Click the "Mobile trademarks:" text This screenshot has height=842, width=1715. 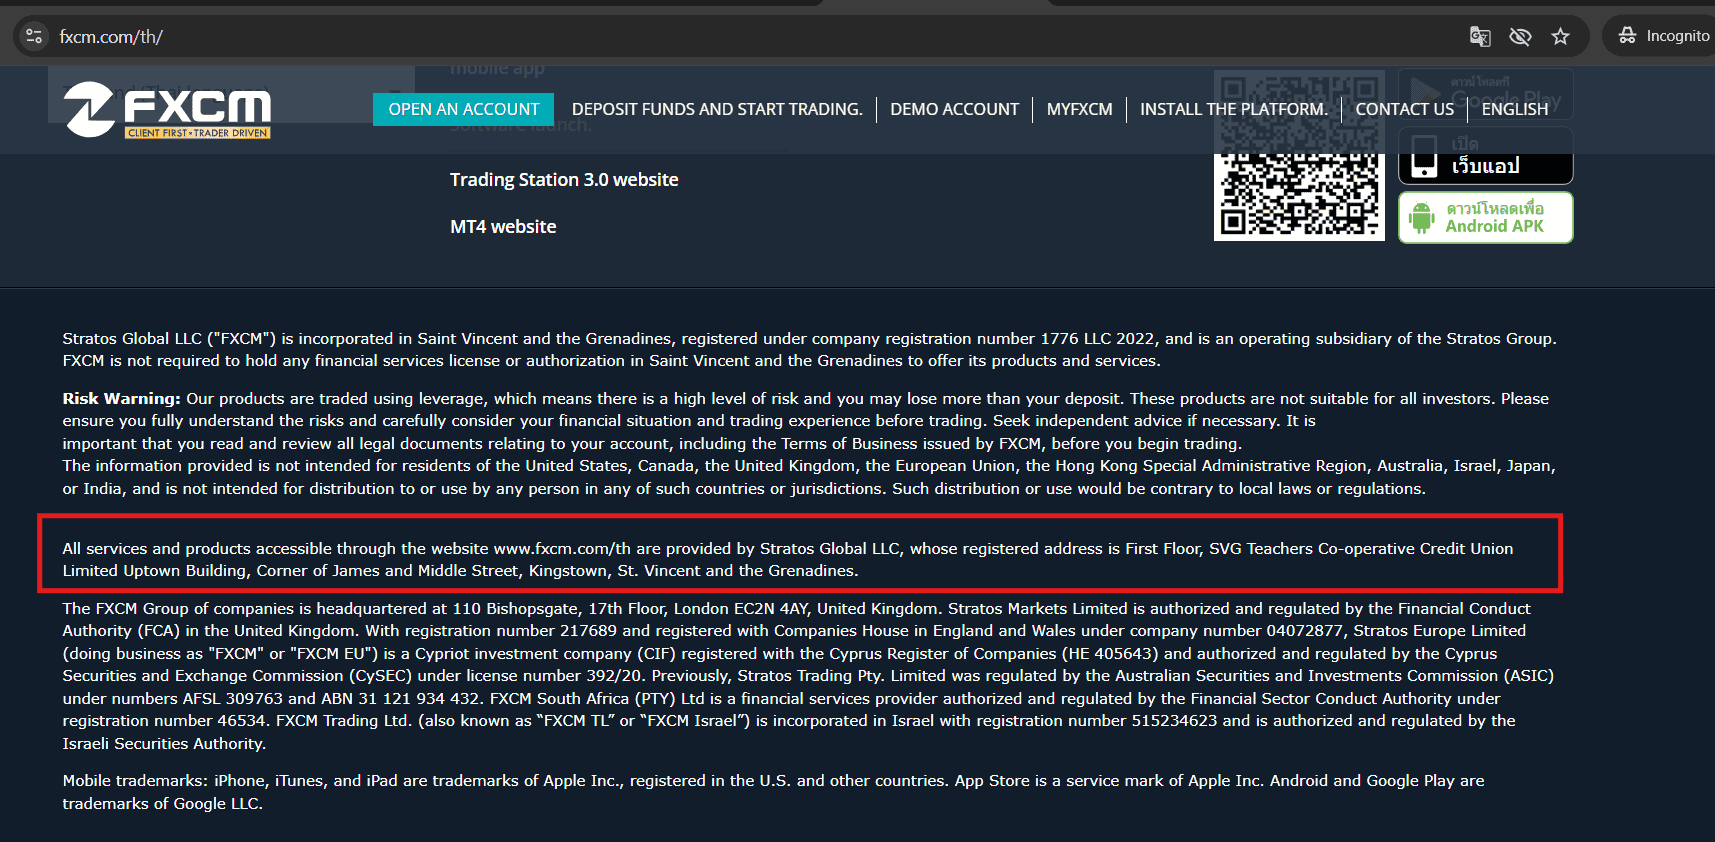point(136,781)
